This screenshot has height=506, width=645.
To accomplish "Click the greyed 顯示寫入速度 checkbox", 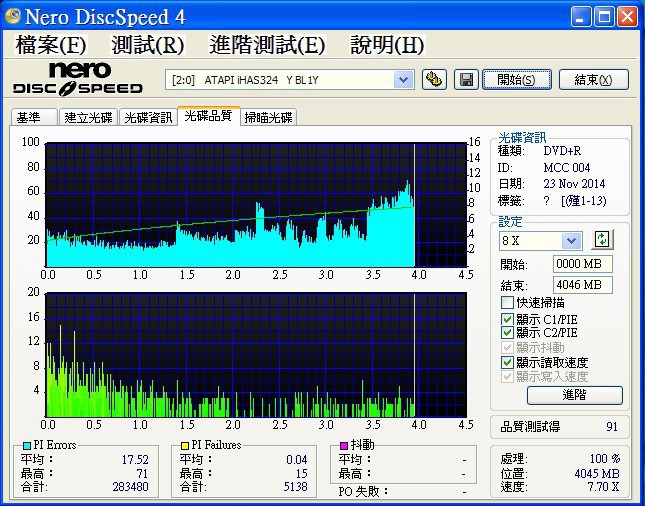I will (x=507, y=376).
